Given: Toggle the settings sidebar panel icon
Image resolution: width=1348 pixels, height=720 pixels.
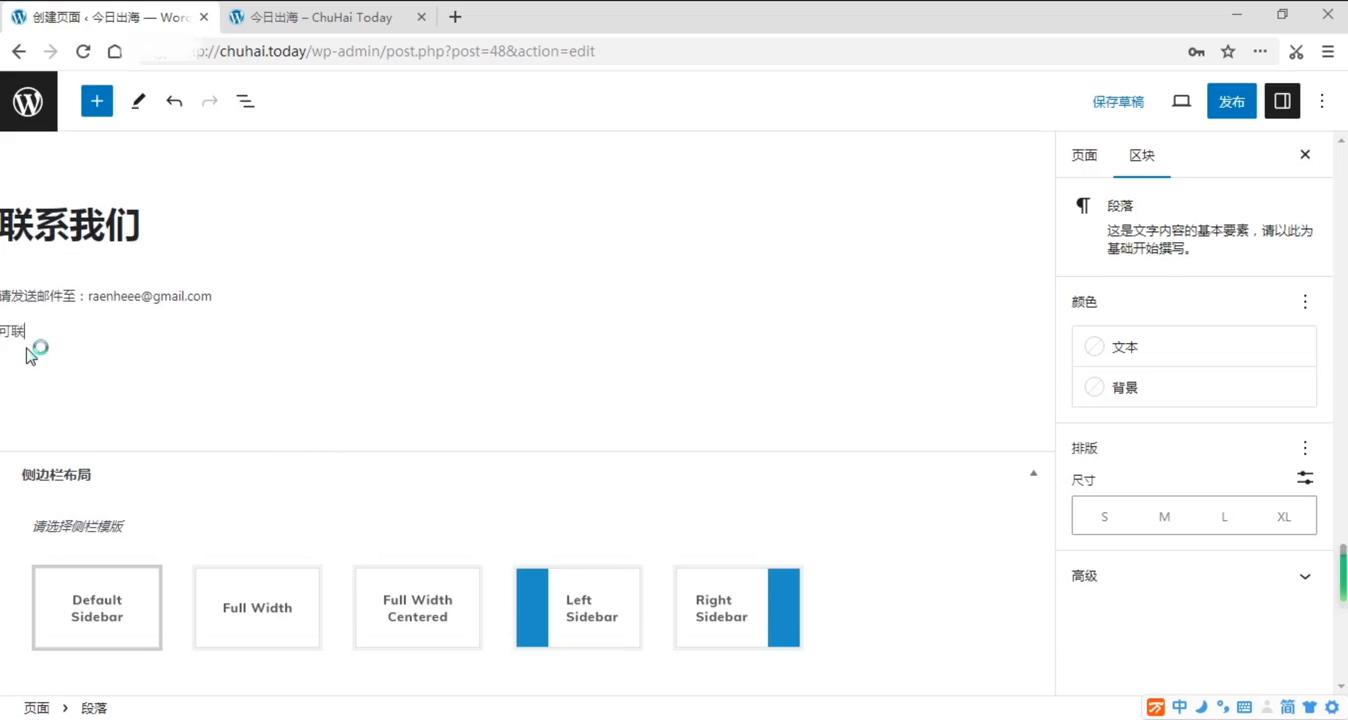Looking at the screenshot, I should [1282, 101].
